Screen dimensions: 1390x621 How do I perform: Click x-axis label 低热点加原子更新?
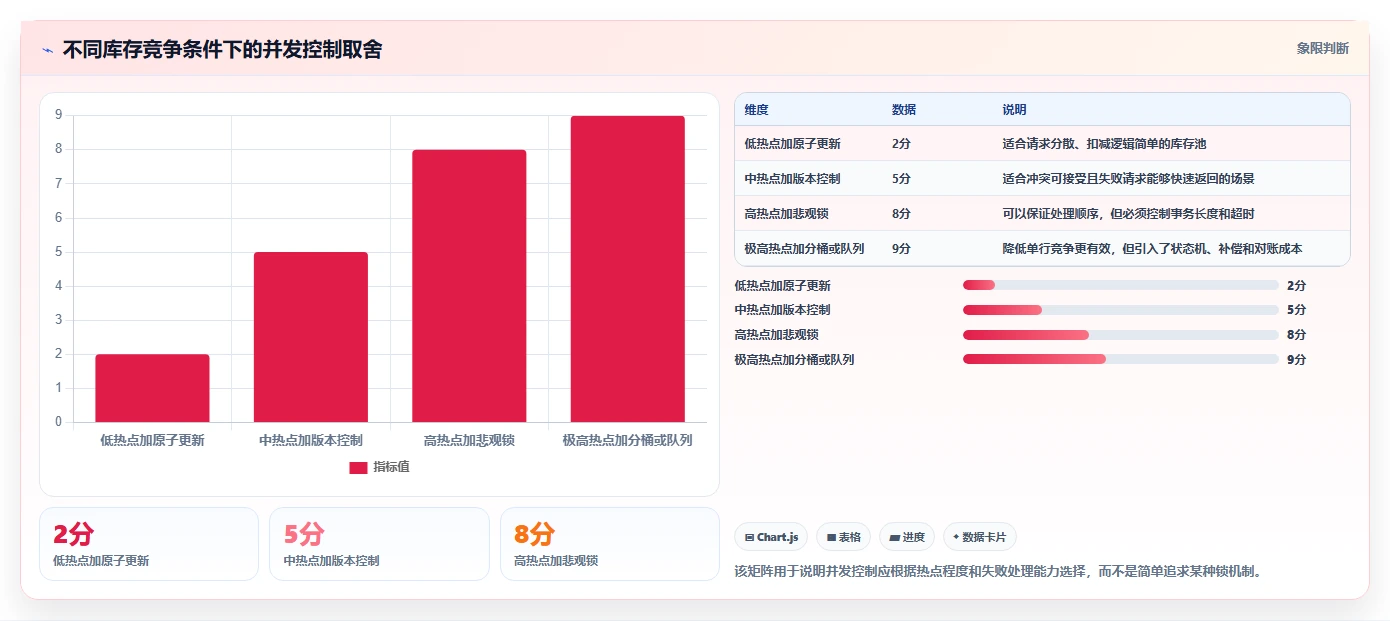pyautogui.click(x=152, y=440)
